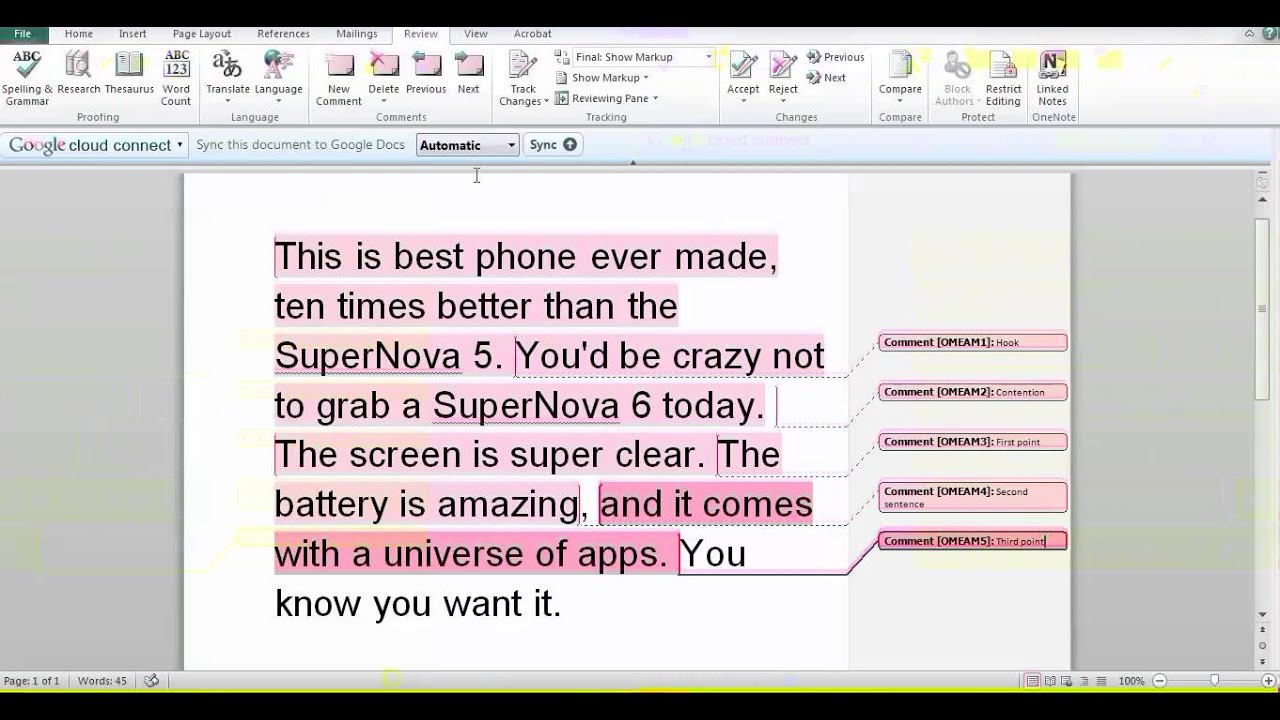Switch to the Mailings tab

coord(357,34)
